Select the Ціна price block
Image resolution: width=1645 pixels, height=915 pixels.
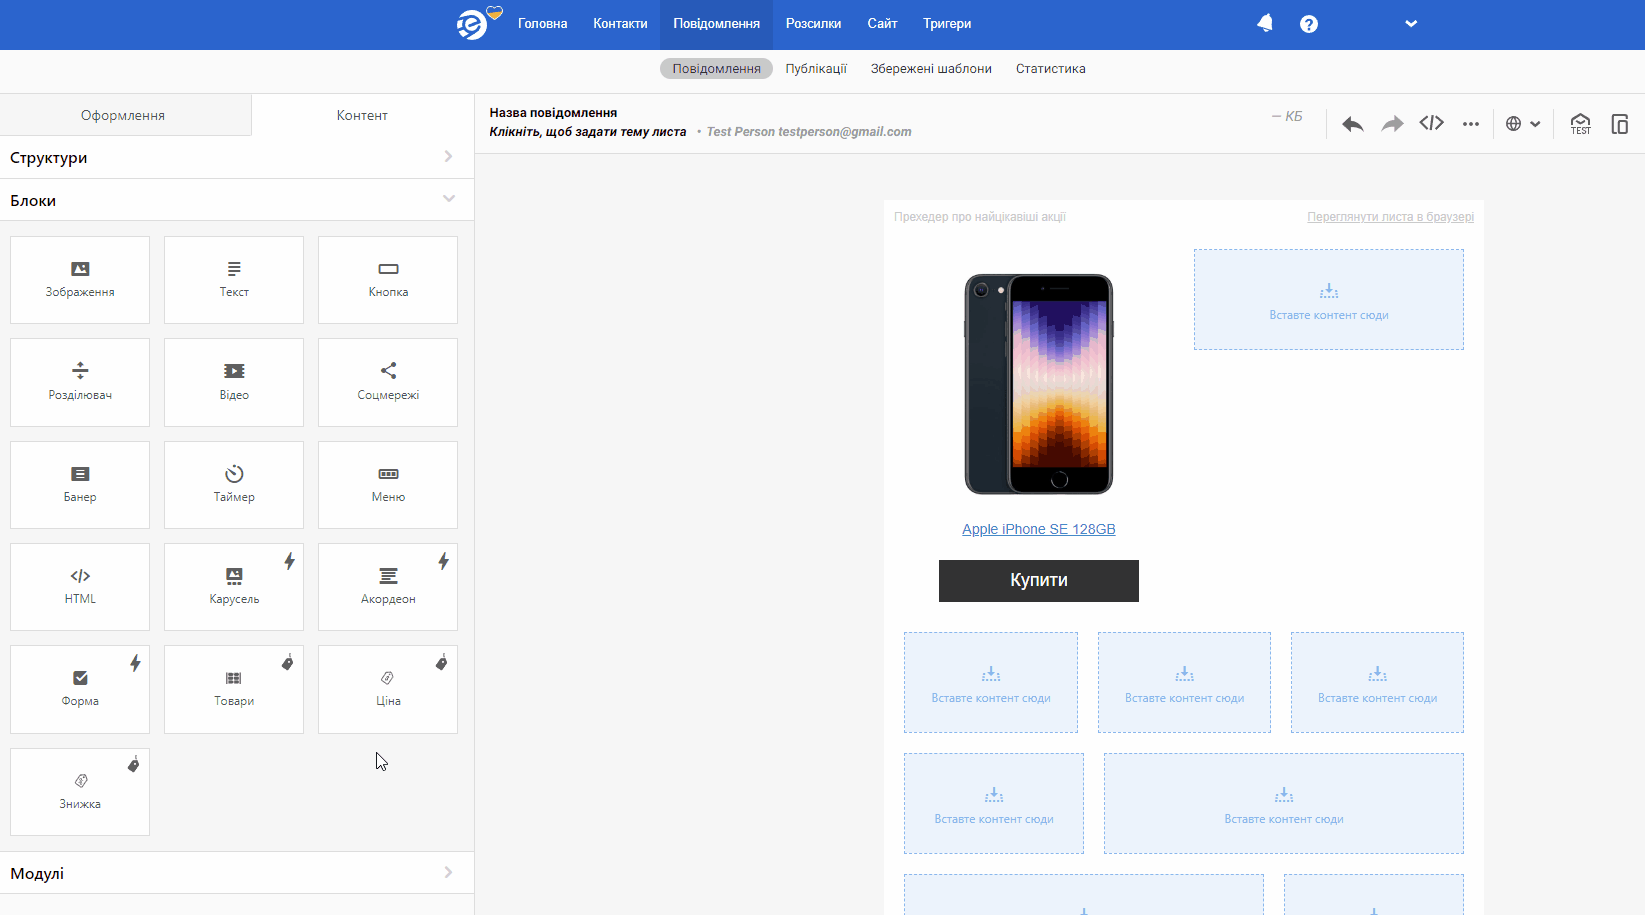click(x=388, y=689)
